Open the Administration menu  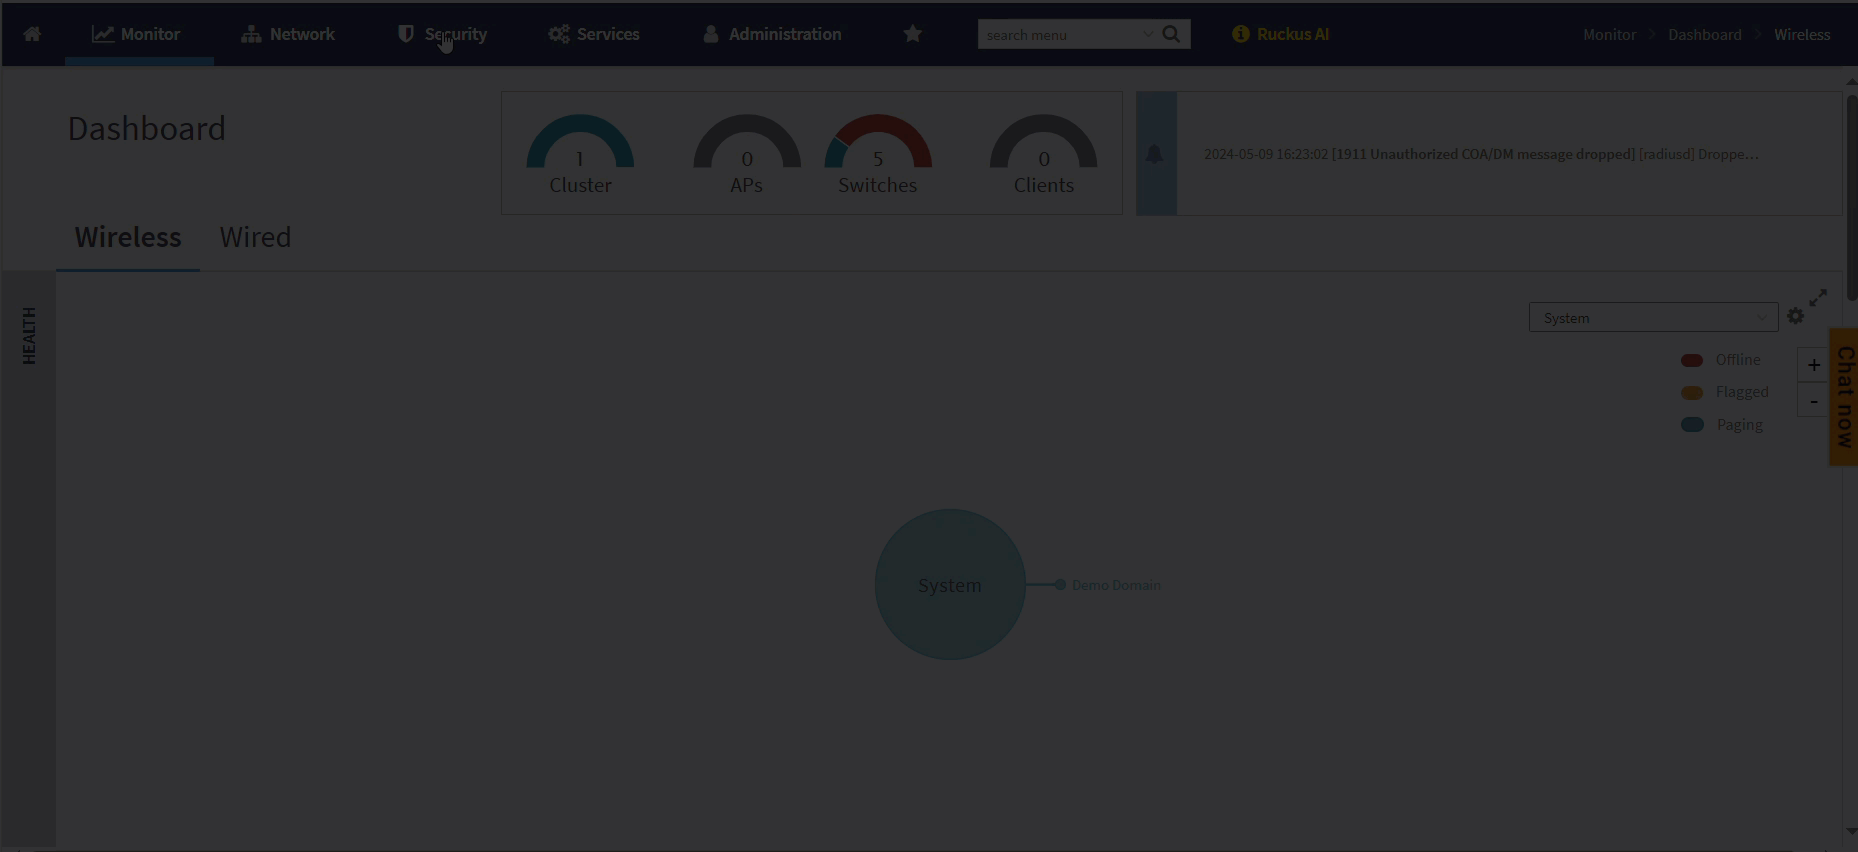[772, 34]
